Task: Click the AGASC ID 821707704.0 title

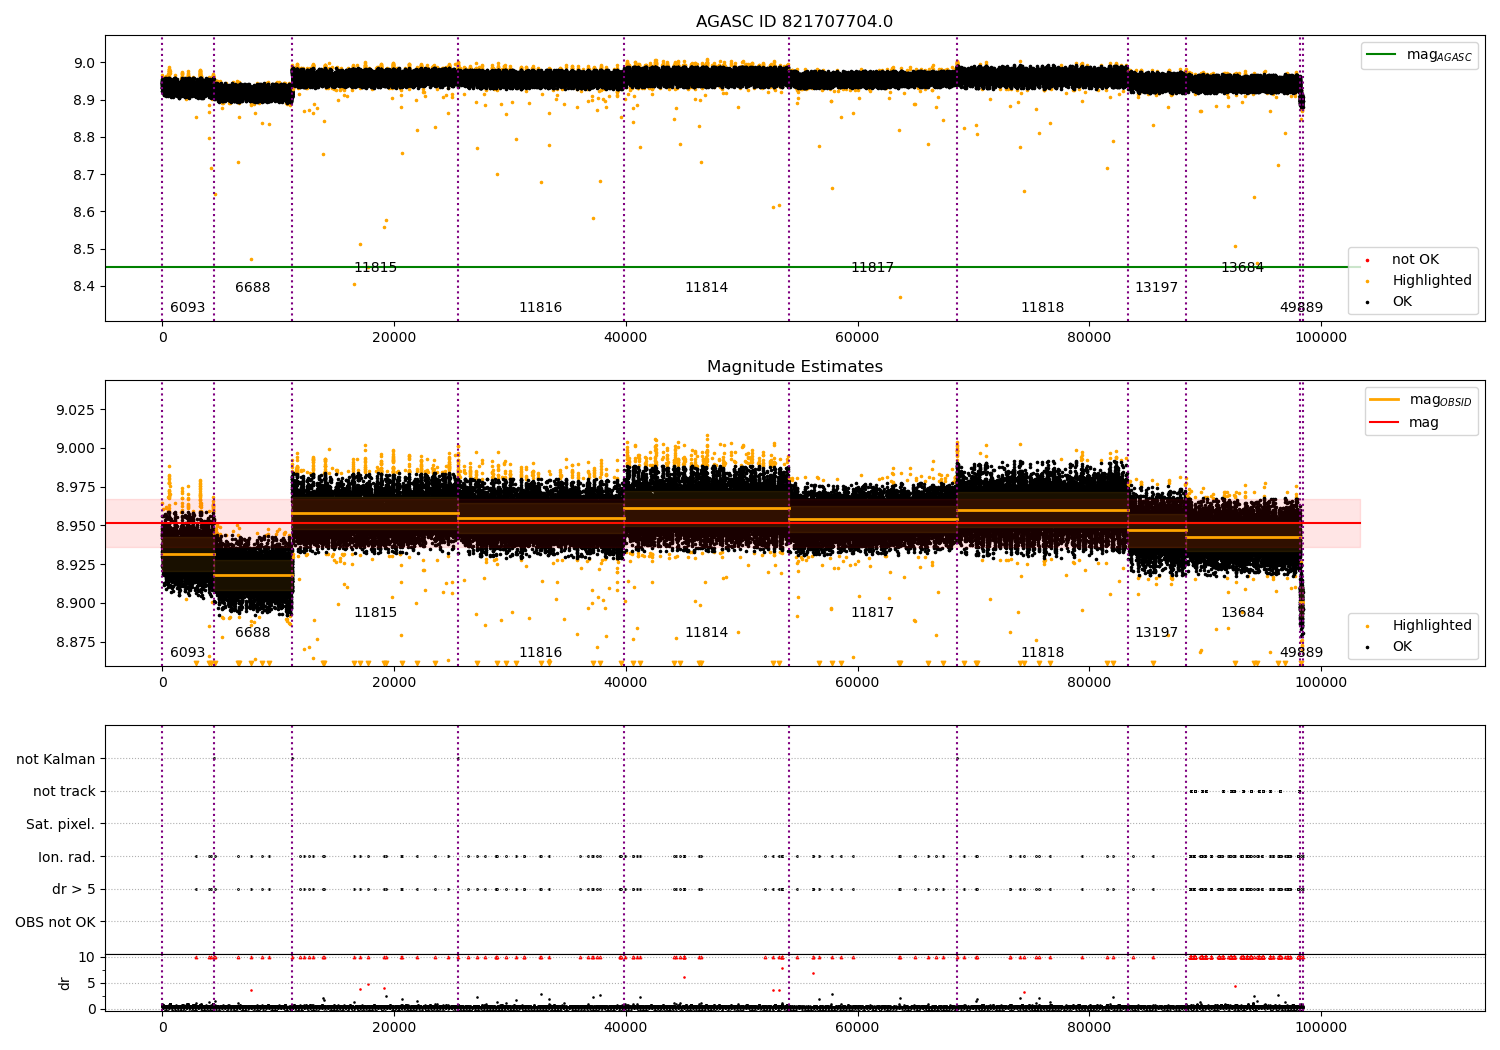Action: (x=794, y=22)
